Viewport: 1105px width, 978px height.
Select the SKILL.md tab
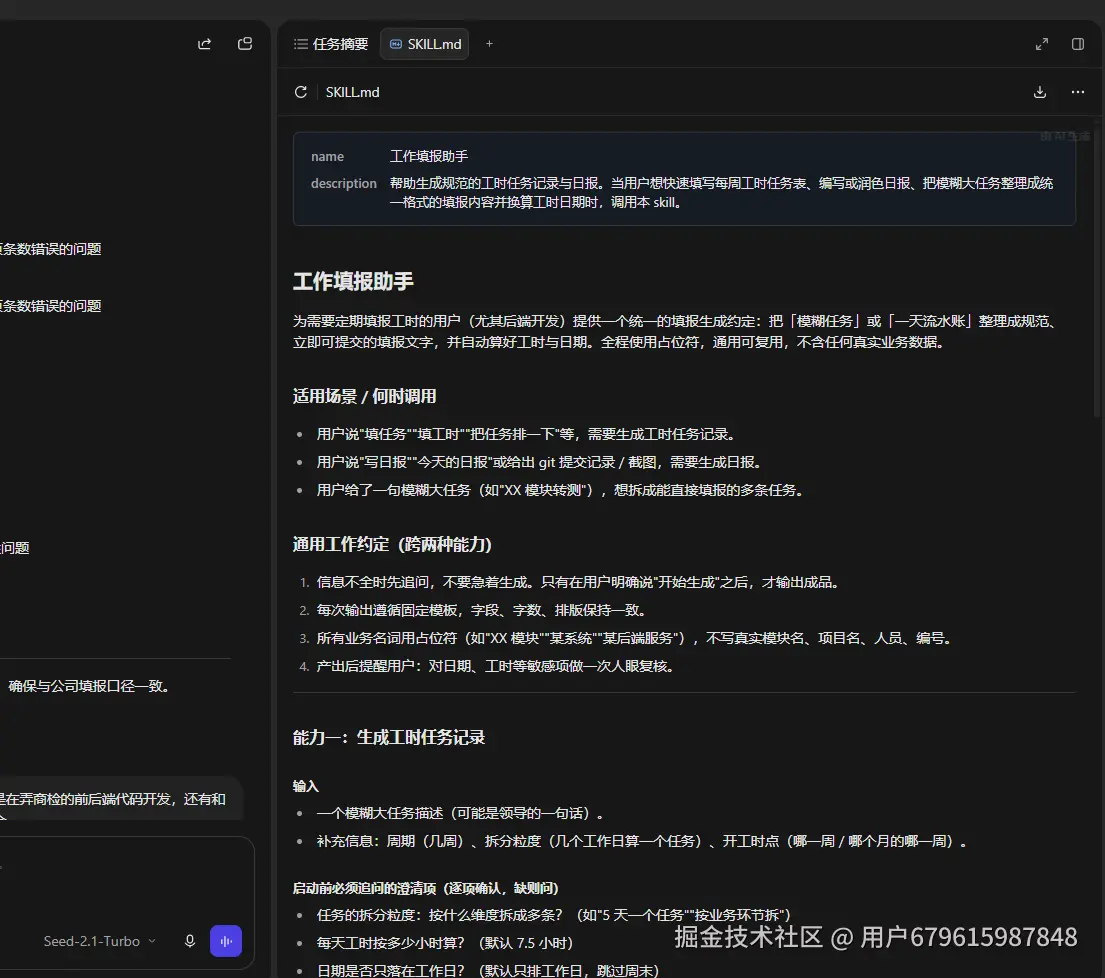[425, 44]
